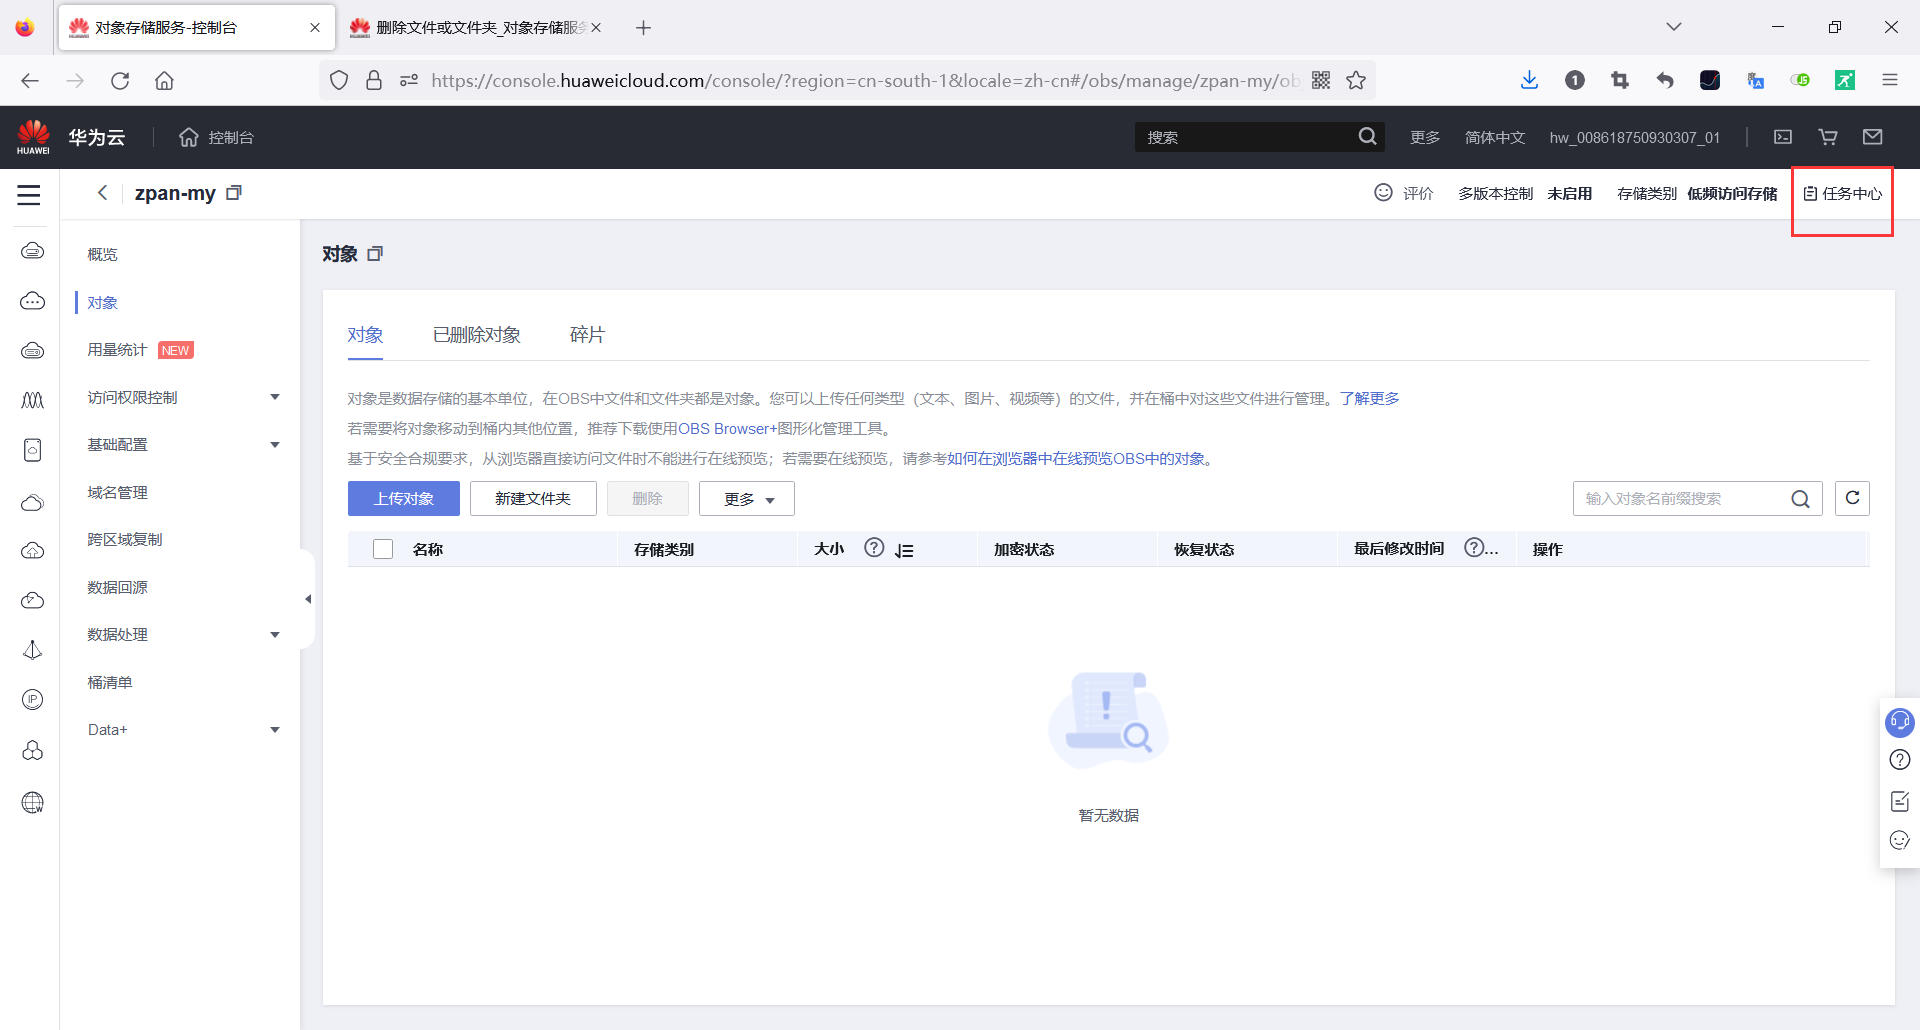Open the customer service headset floating icon
Image resolution: width=1920 pixels, height=1030 pixels.
click(x=1899, y=722)
